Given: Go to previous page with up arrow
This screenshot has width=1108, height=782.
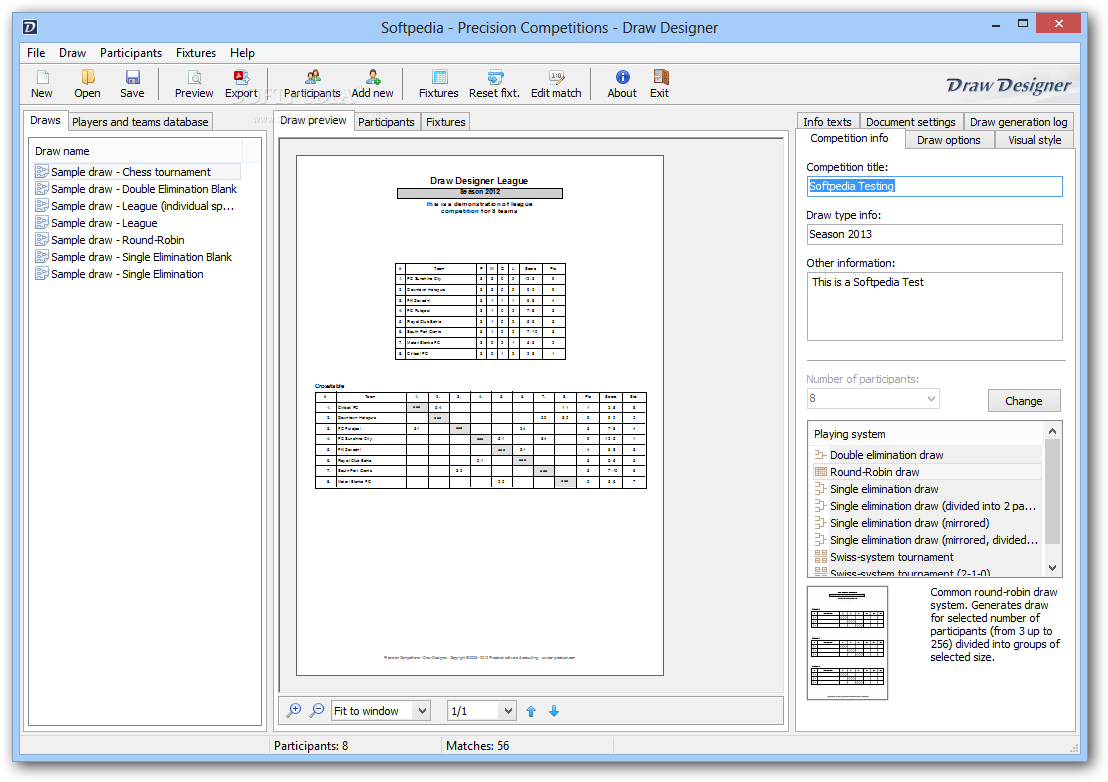Looking at the screenshot, I should click(x=531, y=711).
